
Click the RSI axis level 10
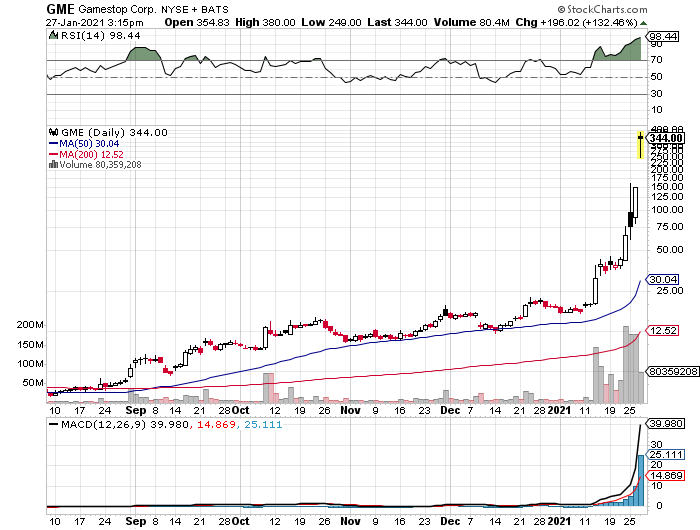(656, 110)
